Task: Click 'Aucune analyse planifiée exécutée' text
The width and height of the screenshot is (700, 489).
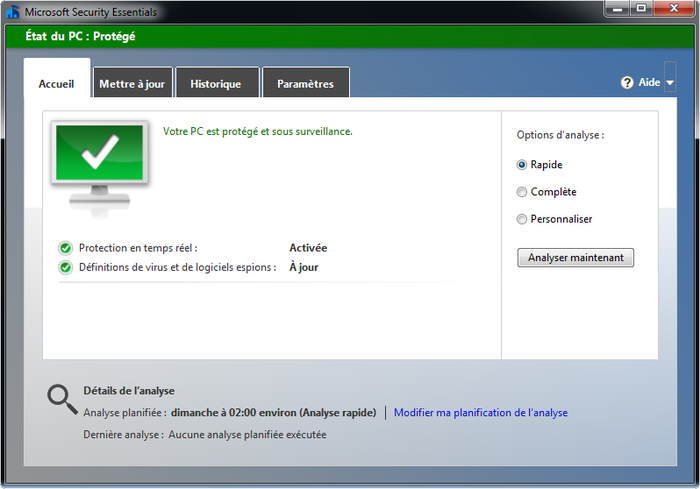Action: pyautogui.click(x=247, y=435)
